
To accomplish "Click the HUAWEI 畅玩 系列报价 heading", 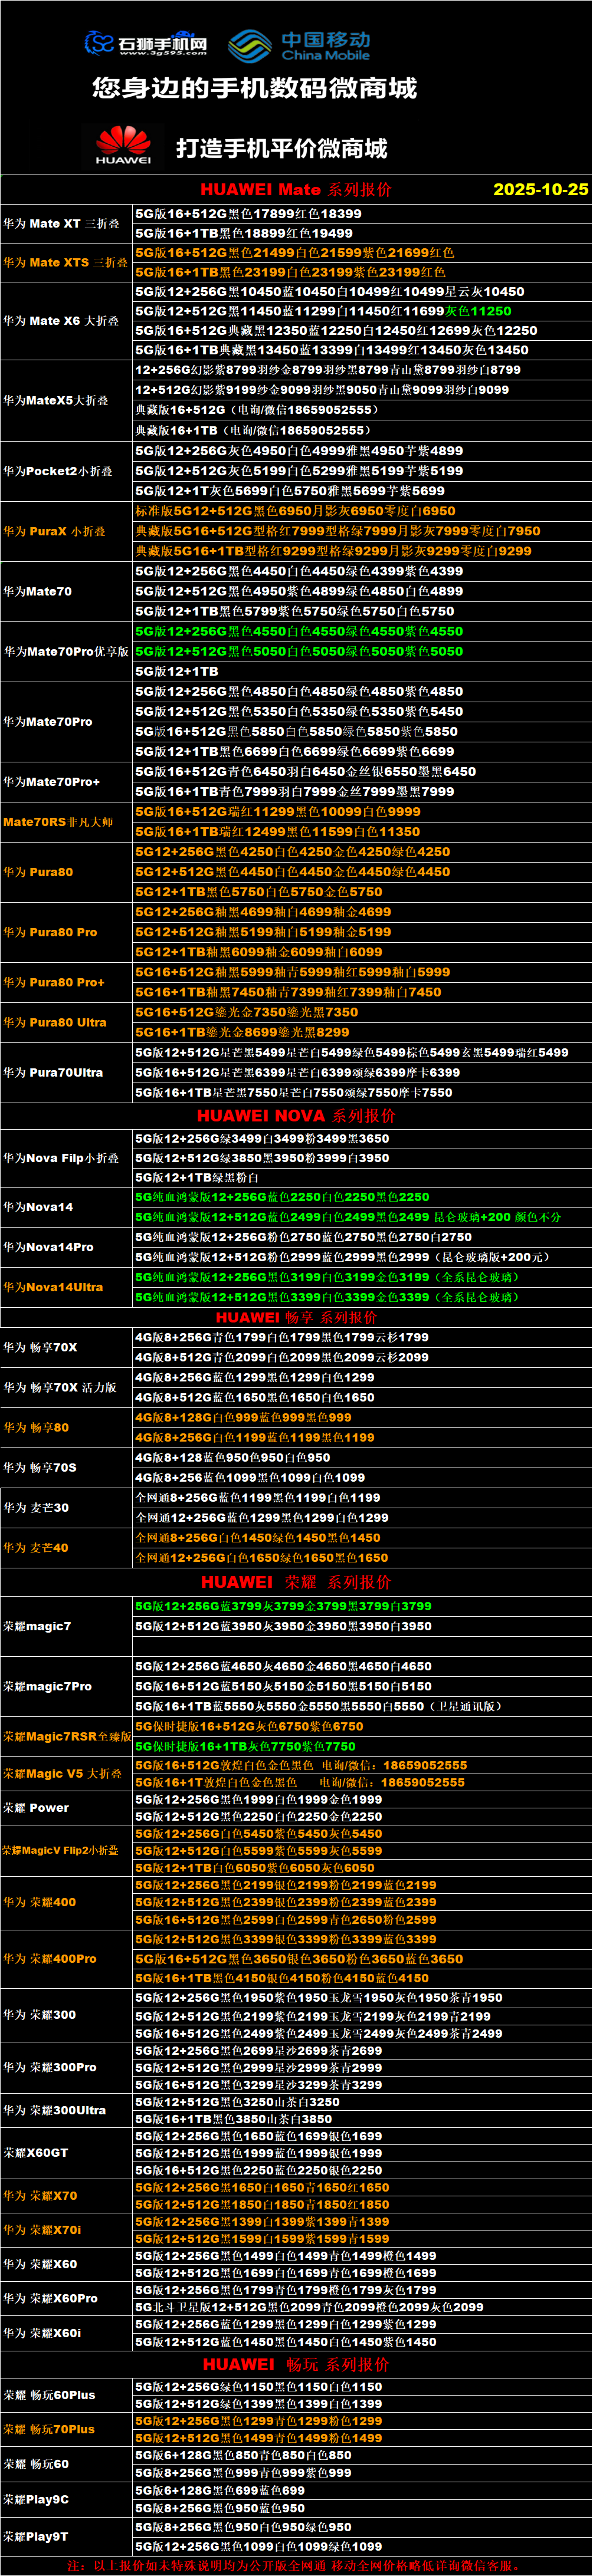I will click(296, 2364).
